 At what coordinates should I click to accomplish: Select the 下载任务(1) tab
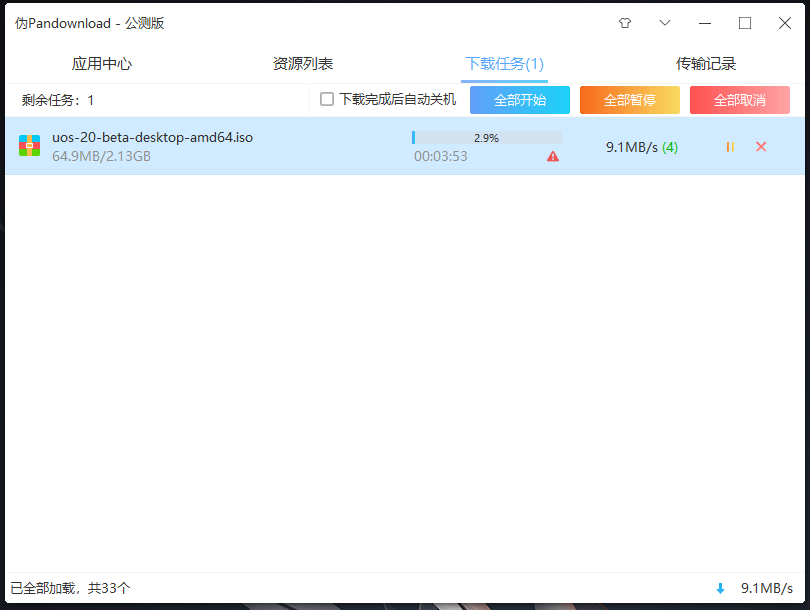(504, 64)
